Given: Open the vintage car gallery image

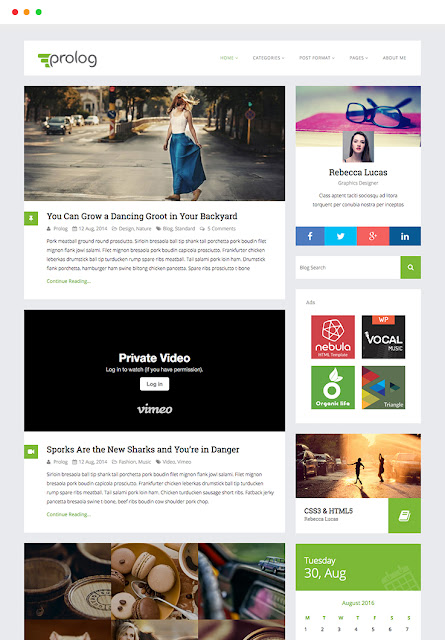Looking at the screenshot, I should 242,581.
